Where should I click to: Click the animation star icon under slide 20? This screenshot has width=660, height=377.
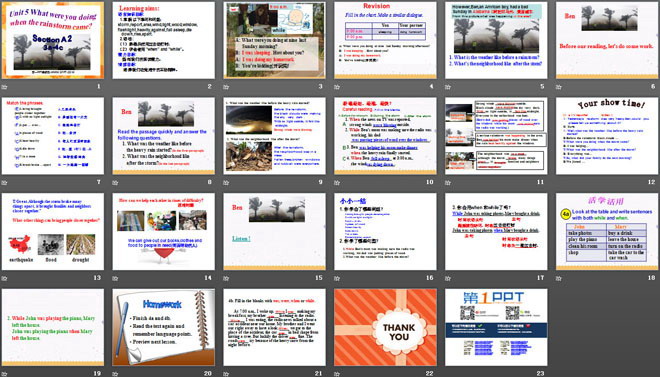point(115,374)
